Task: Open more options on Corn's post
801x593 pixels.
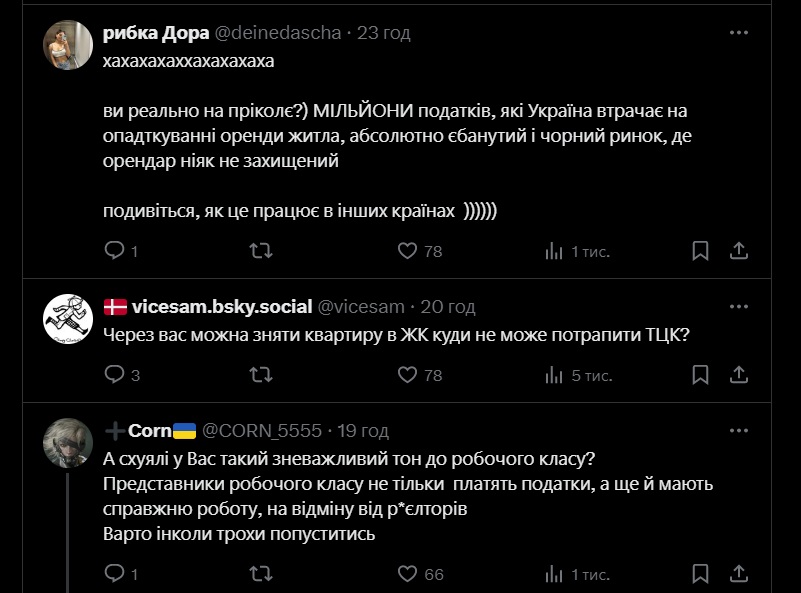Action: [x=738, y=430]
